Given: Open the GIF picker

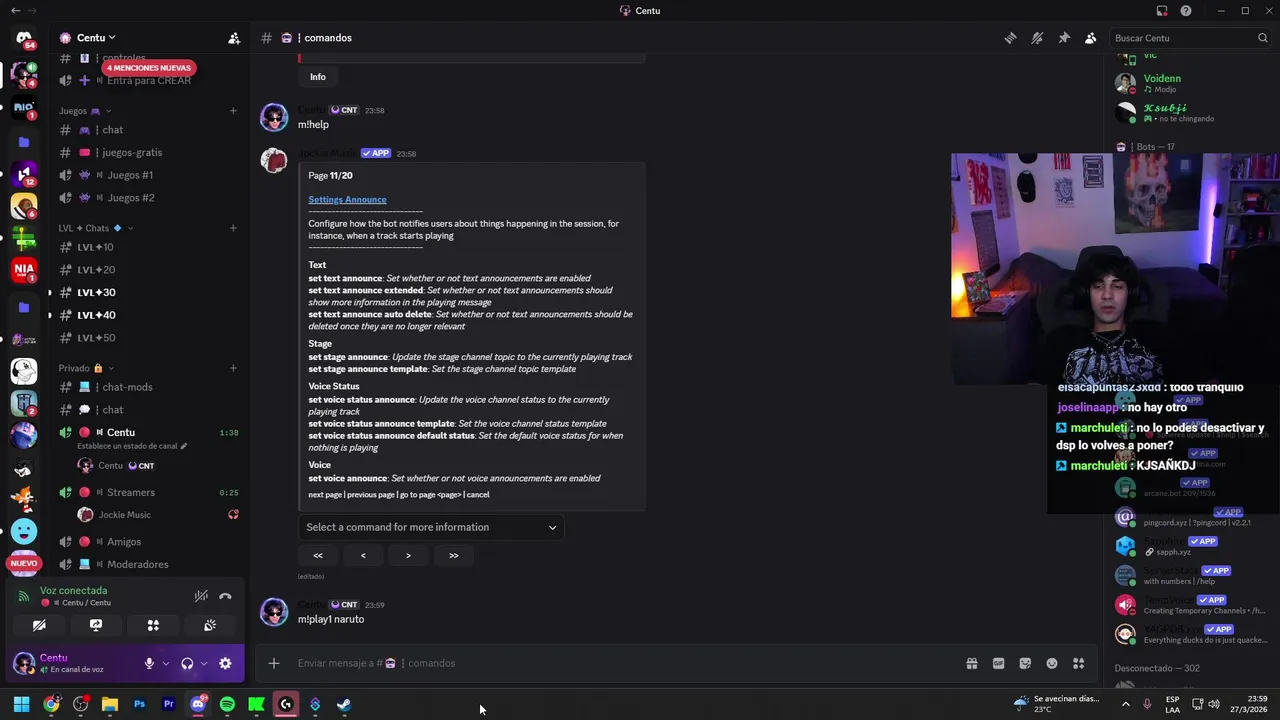Looking at the screenshot, I should (x=998, y=663).
